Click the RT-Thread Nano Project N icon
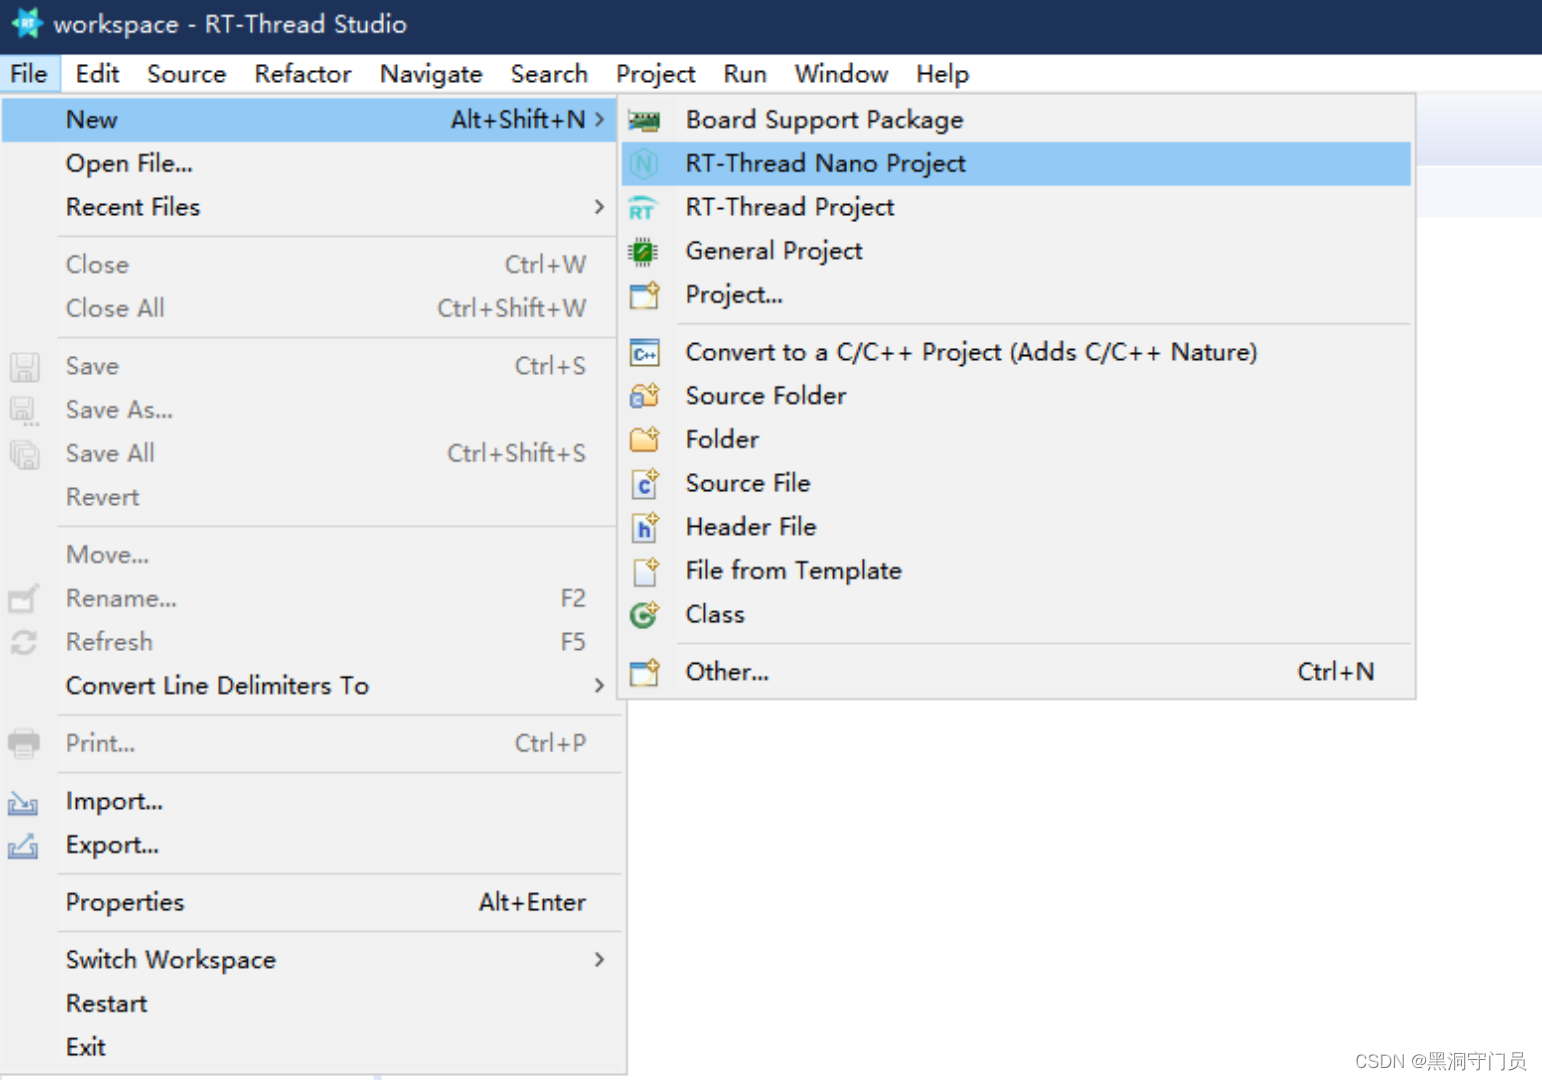This screenshot has width=1542, height=1080. 644,164
